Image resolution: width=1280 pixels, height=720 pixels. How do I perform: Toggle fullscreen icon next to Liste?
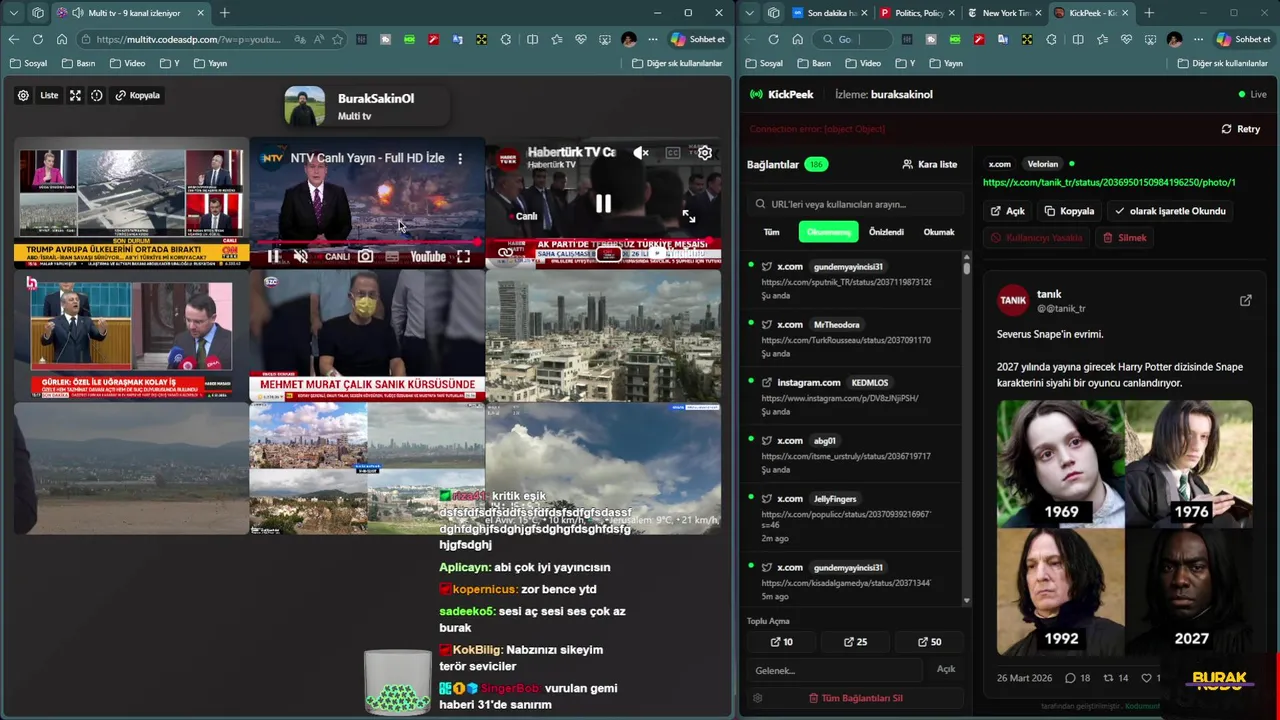[75, 95]
